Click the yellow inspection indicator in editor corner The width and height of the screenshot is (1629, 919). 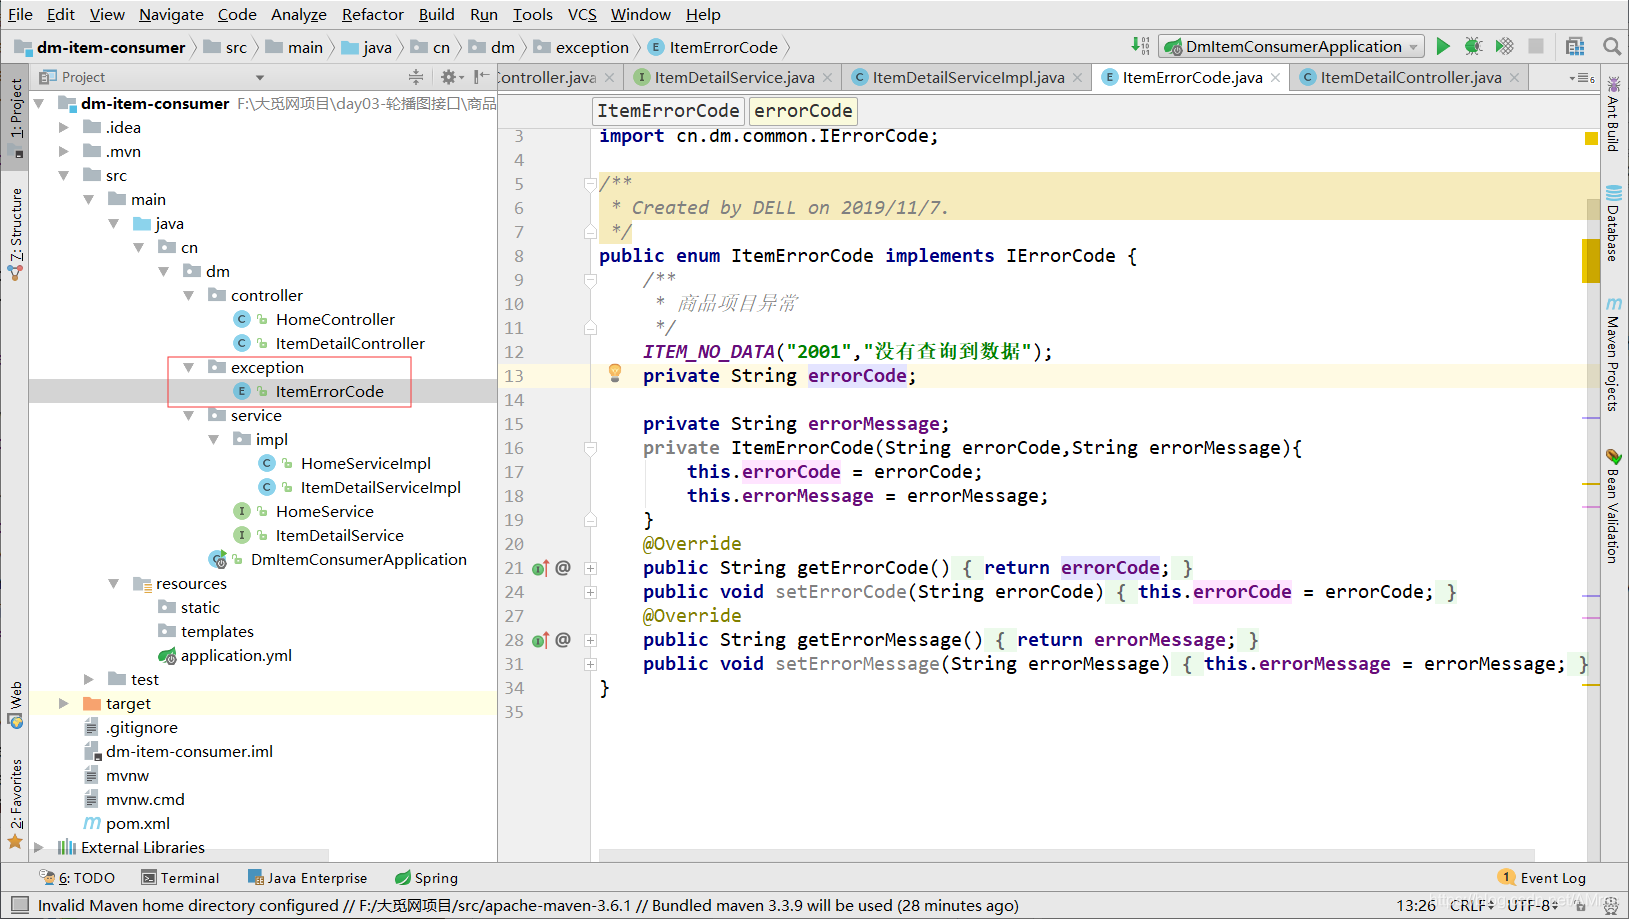coord(1591,138)
